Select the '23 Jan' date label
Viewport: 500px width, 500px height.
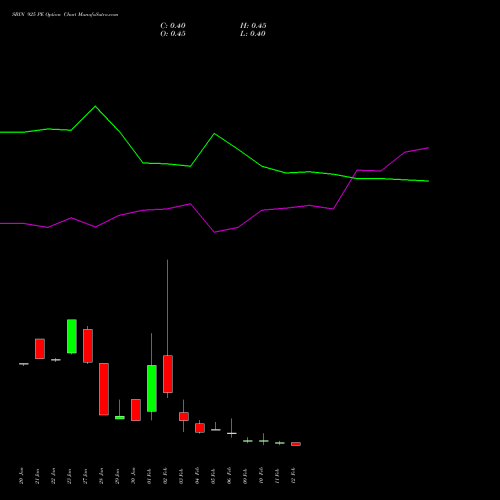[x=70, y=476]
